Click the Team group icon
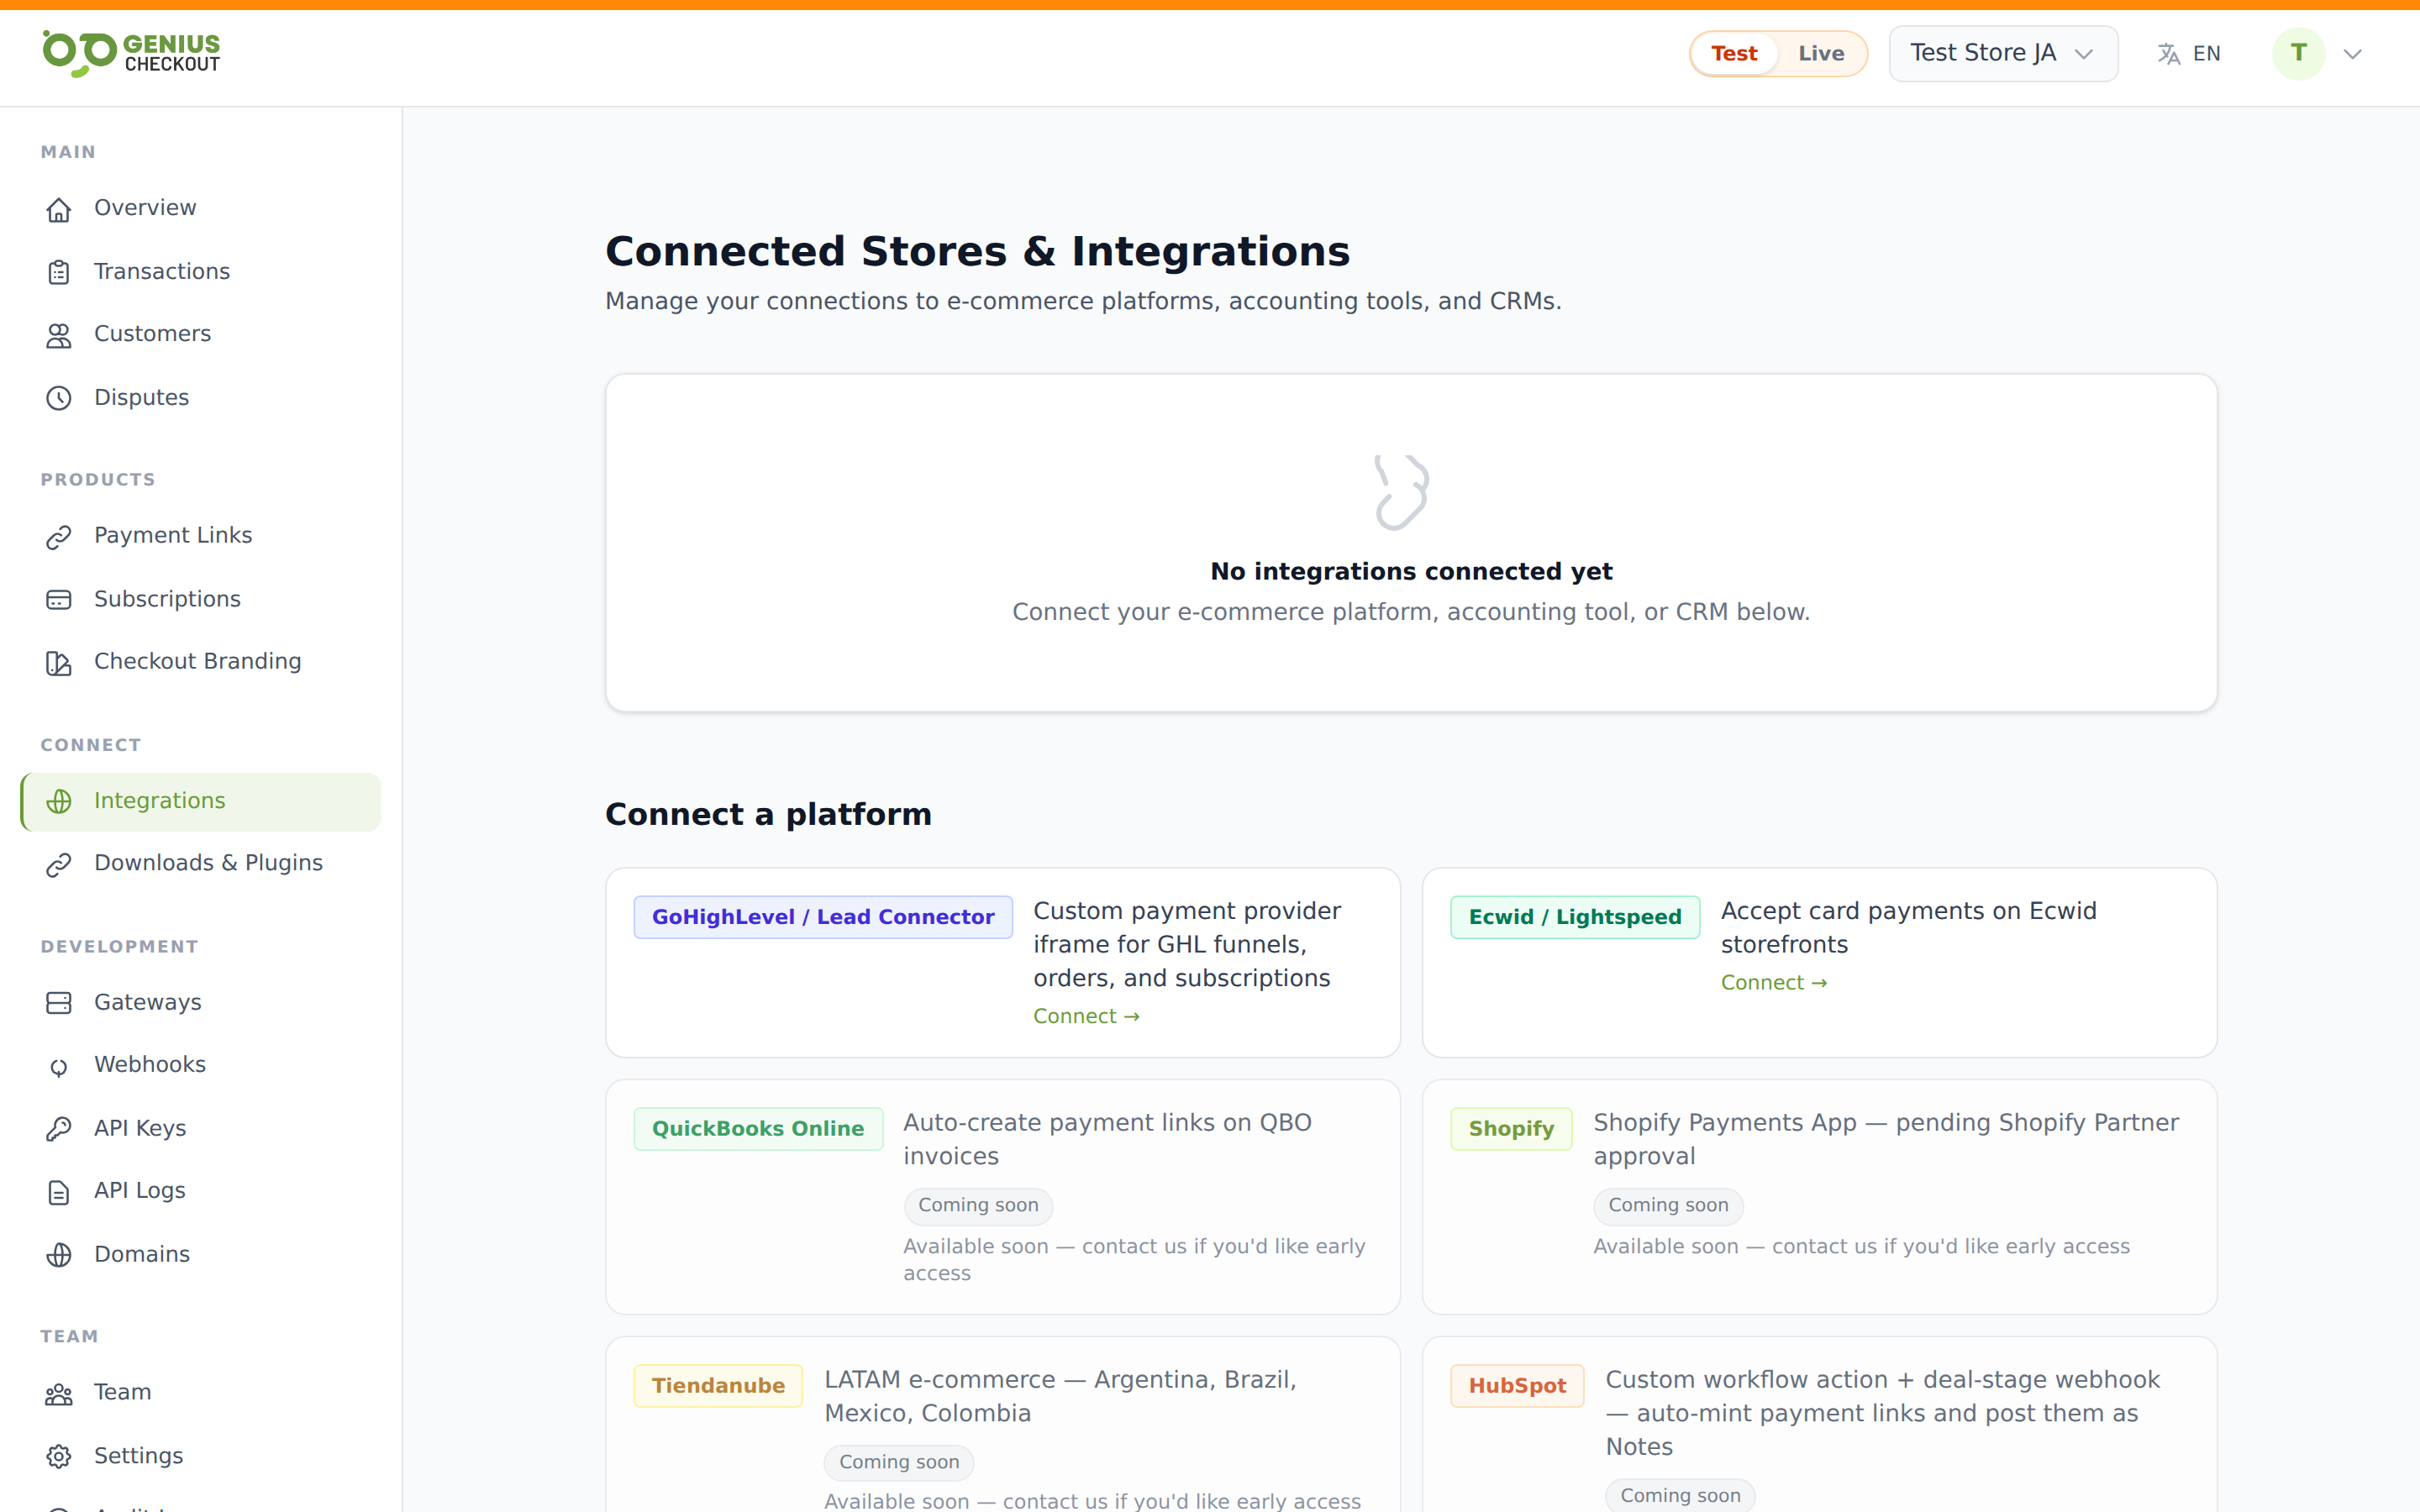The width and height of the screenshot is (2420, 1512). coord(59,1394)
